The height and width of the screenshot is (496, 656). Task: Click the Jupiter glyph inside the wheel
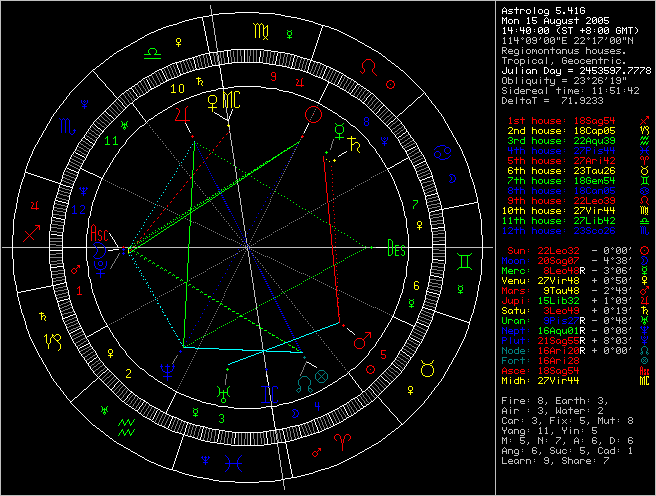pyautogui.click(x=182, y=116)
